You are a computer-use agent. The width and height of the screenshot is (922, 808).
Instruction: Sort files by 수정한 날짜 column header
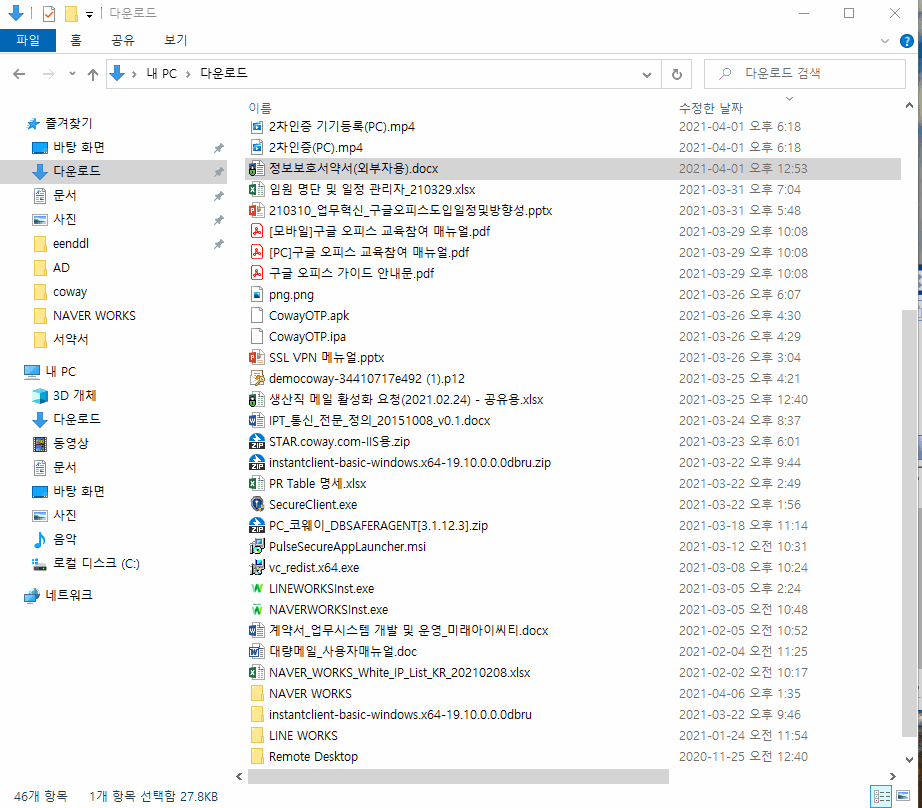(x=711, y=108)
